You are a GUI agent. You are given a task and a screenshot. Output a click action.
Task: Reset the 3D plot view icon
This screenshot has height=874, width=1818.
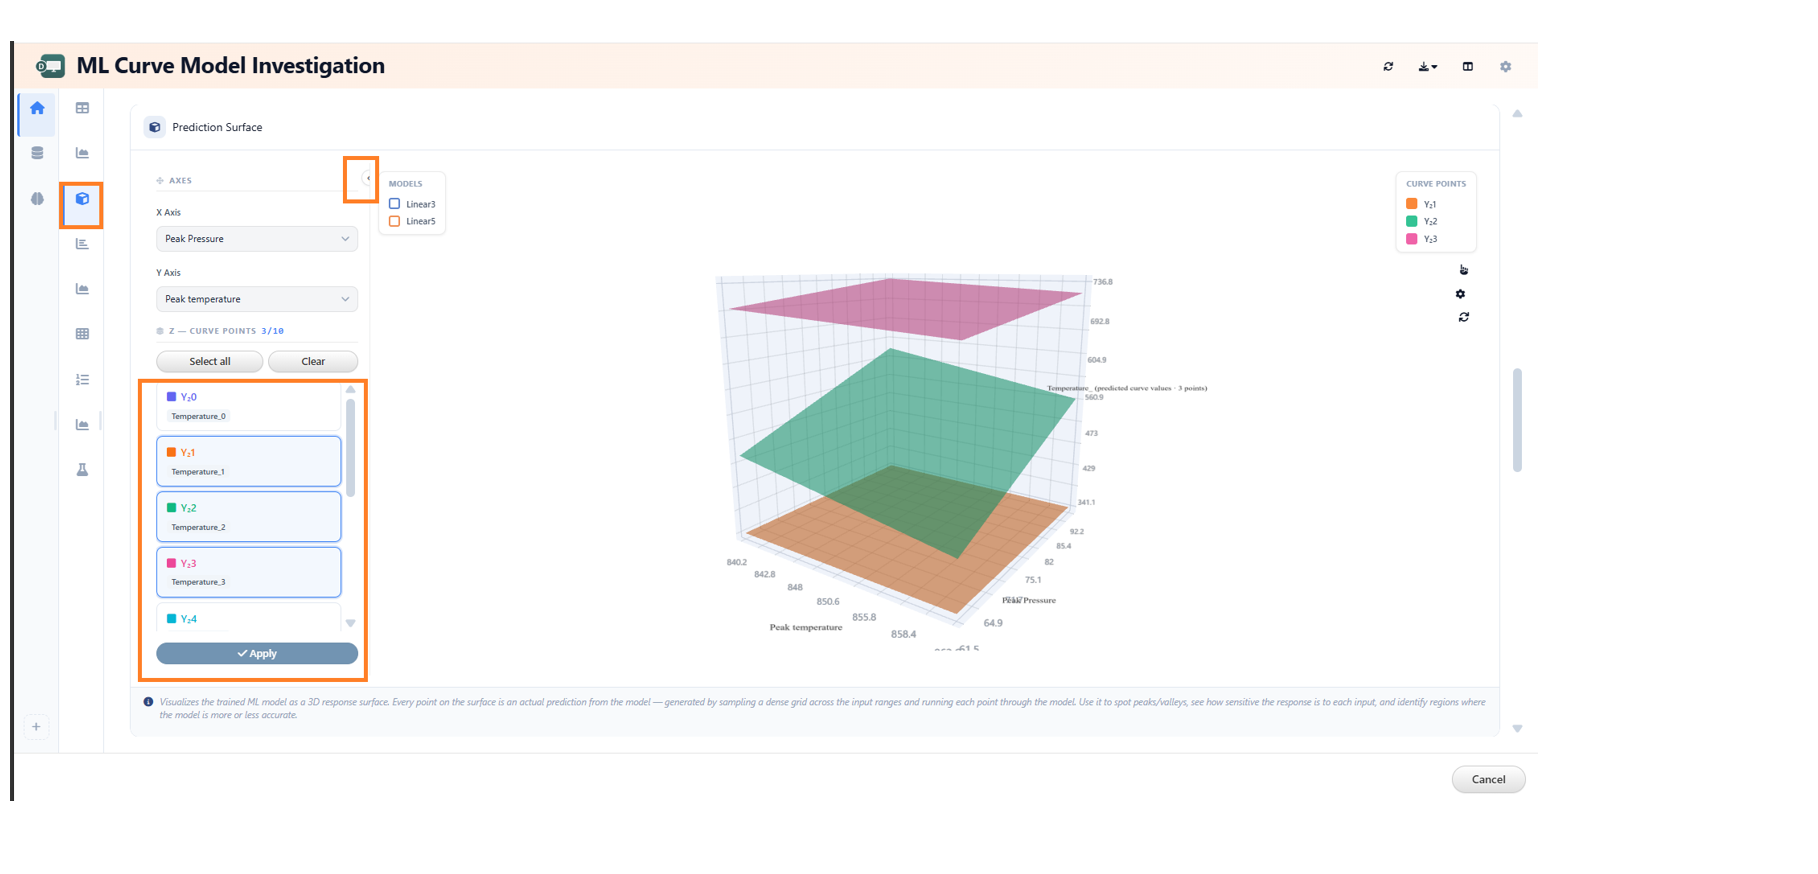click(1463, 317)
